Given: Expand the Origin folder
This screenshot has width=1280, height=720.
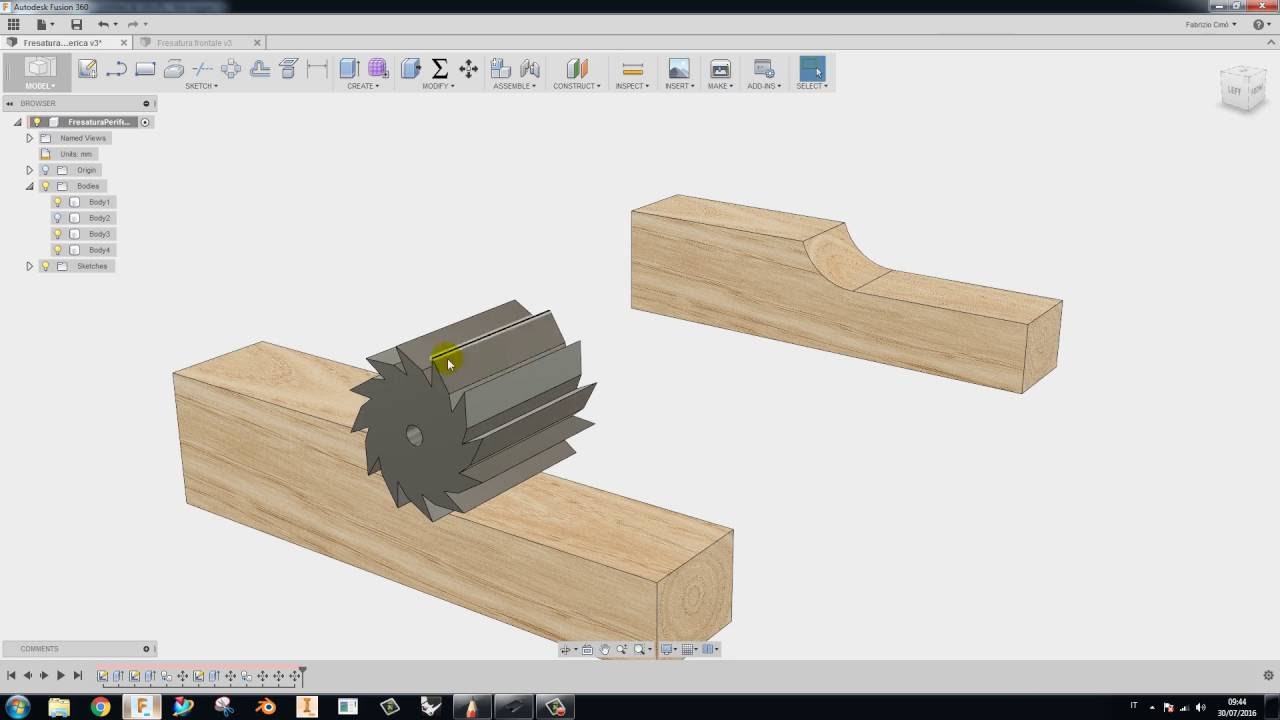Looking at the screenshot, I should tap(29, 170).
